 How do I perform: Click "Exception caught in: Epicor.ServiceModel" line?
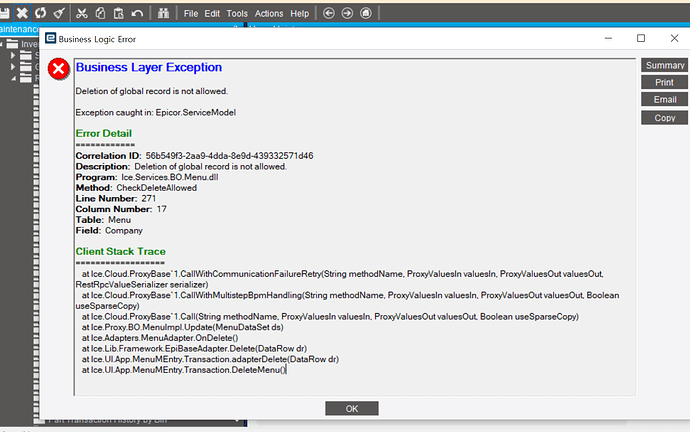156,113
